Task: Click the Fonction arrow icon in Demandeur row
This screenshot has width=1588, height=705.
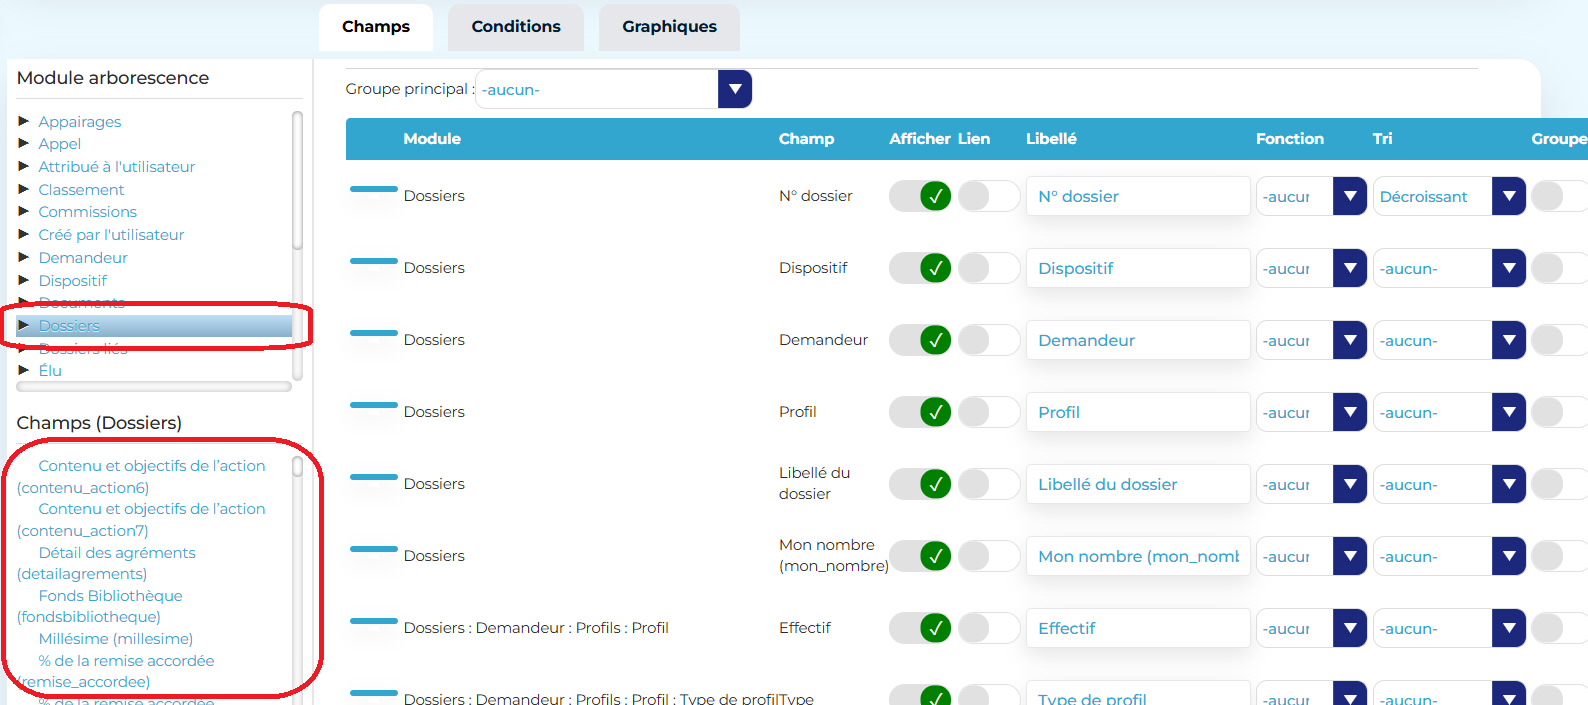Action: tap(1349, 340)
